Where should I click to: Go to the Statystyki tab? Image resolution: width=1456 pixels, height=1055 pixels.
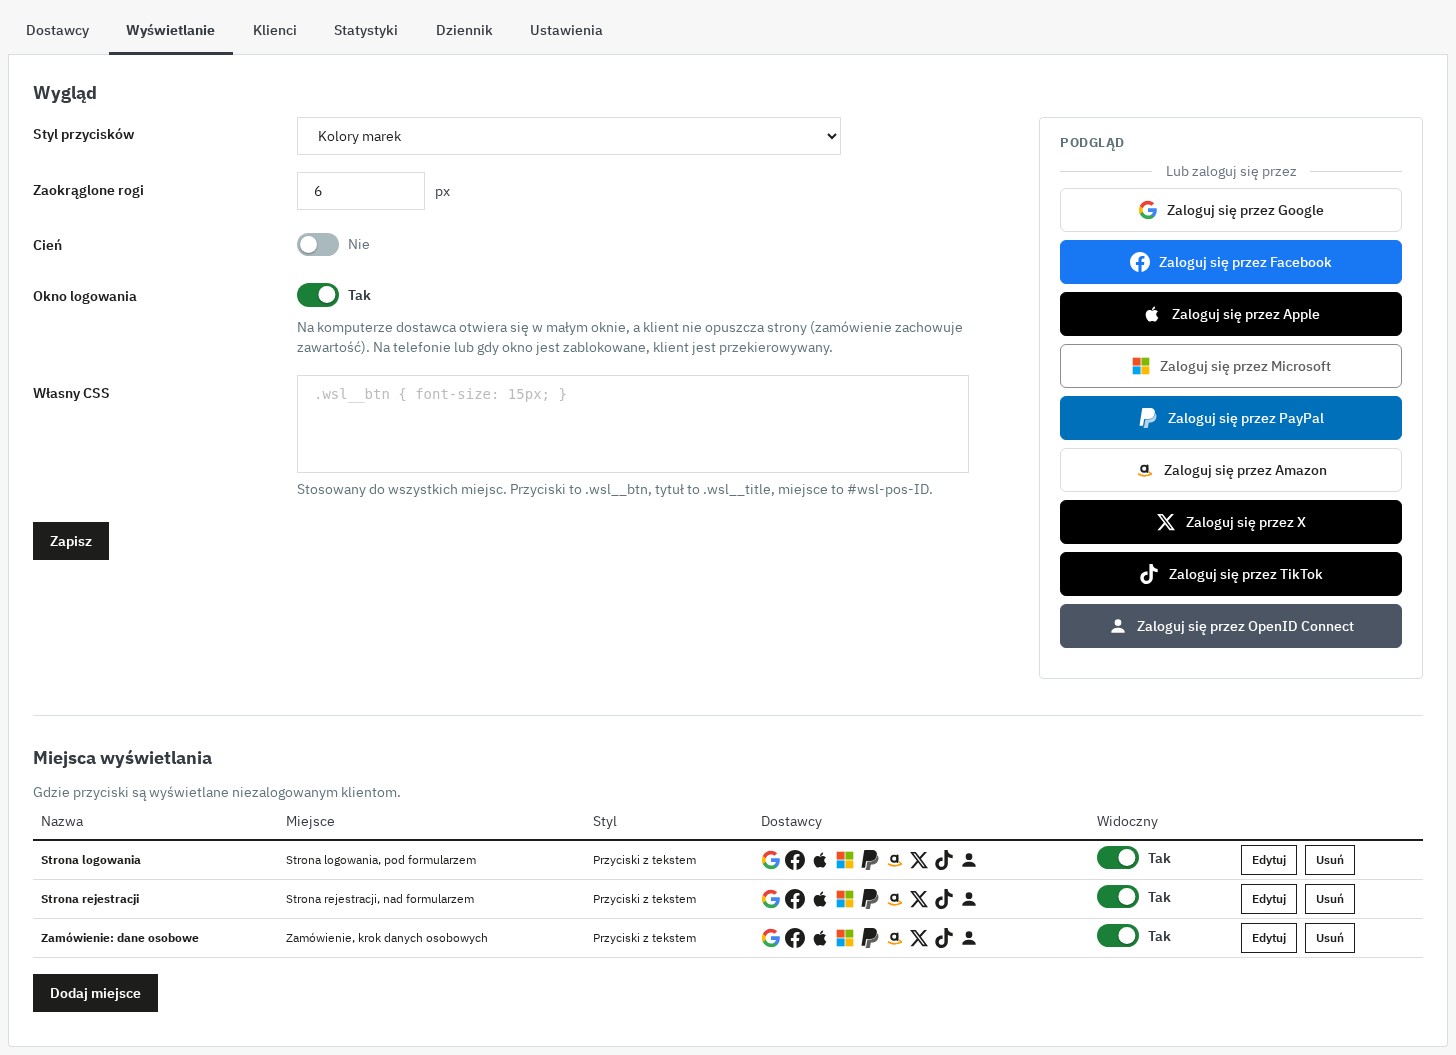[366, 30]
